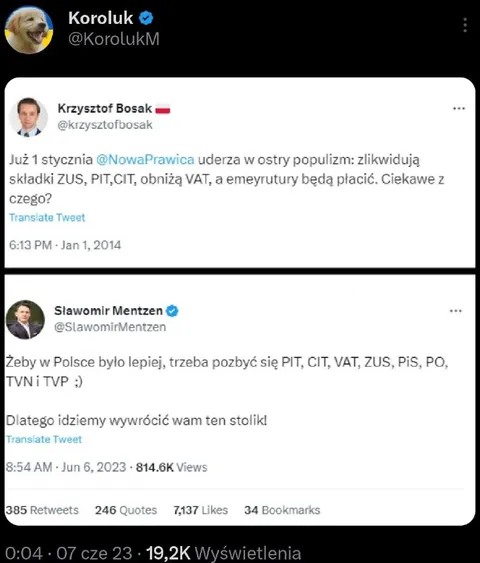Click Mentzen's blue verified checkmark
Viewport: 480px width, 563px height.
[x=172, y=311]
